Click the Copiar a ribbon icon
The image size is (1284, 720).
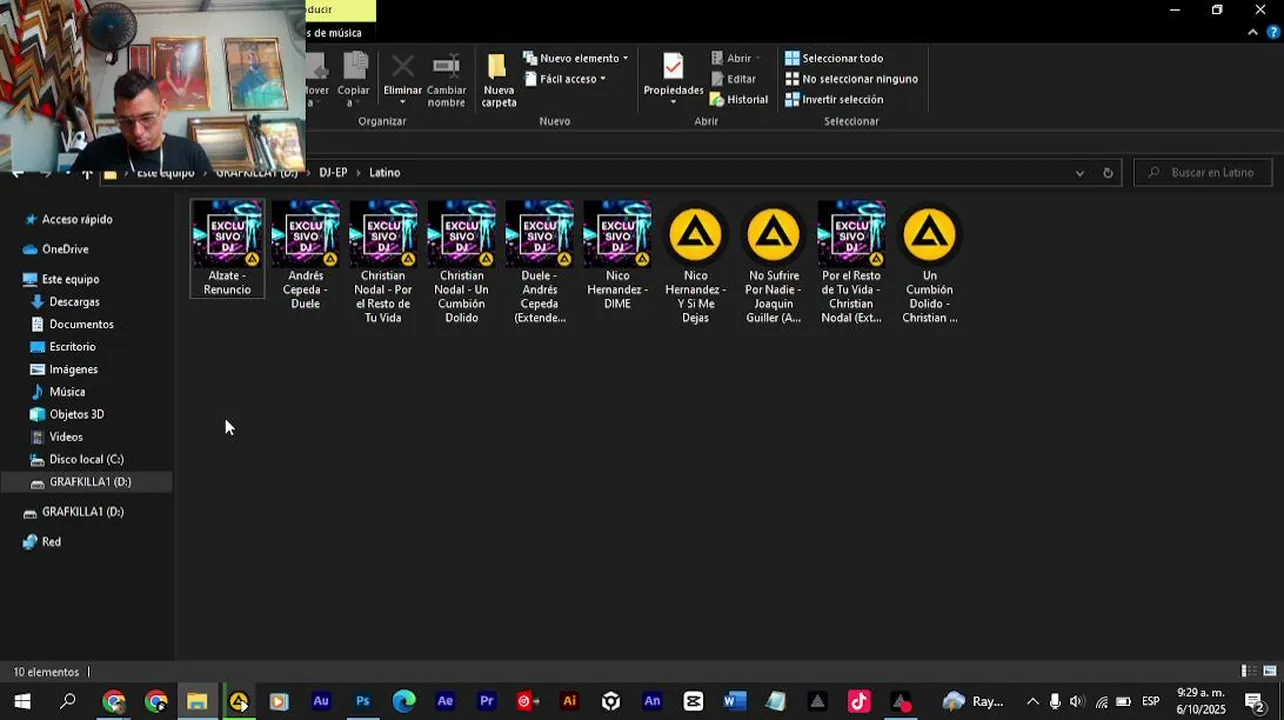tap(355, 66)
